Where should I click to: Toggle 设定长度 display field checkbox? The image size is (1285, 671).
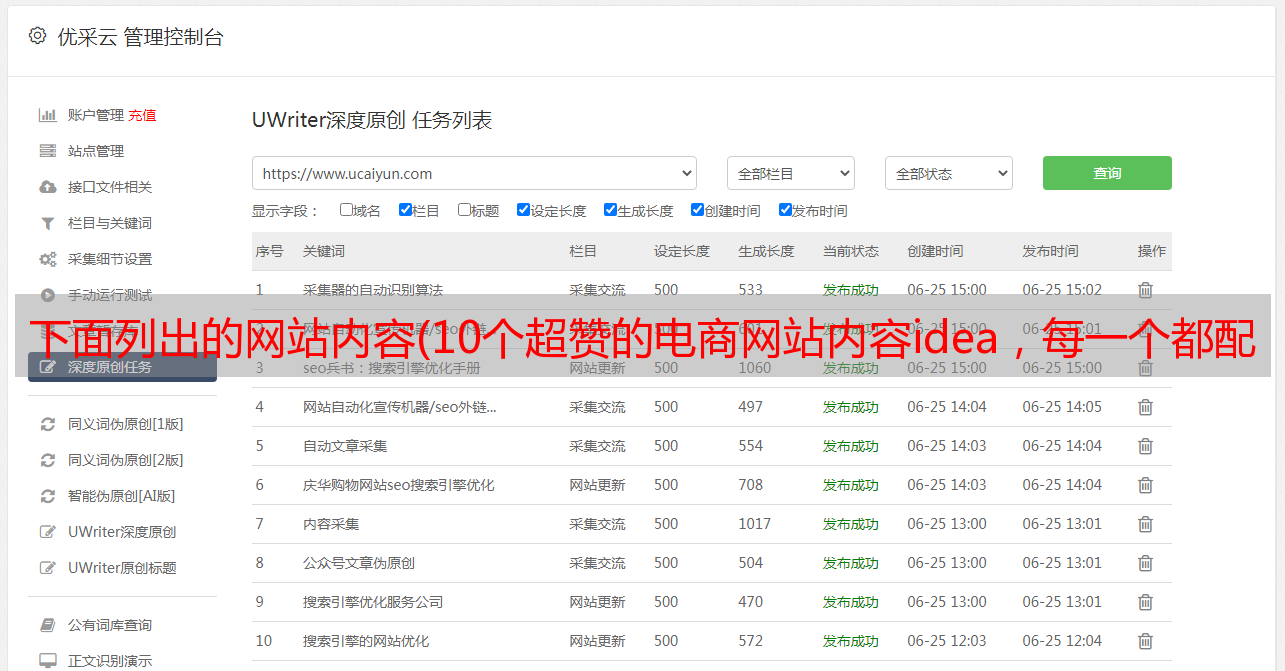click(523, 210)
